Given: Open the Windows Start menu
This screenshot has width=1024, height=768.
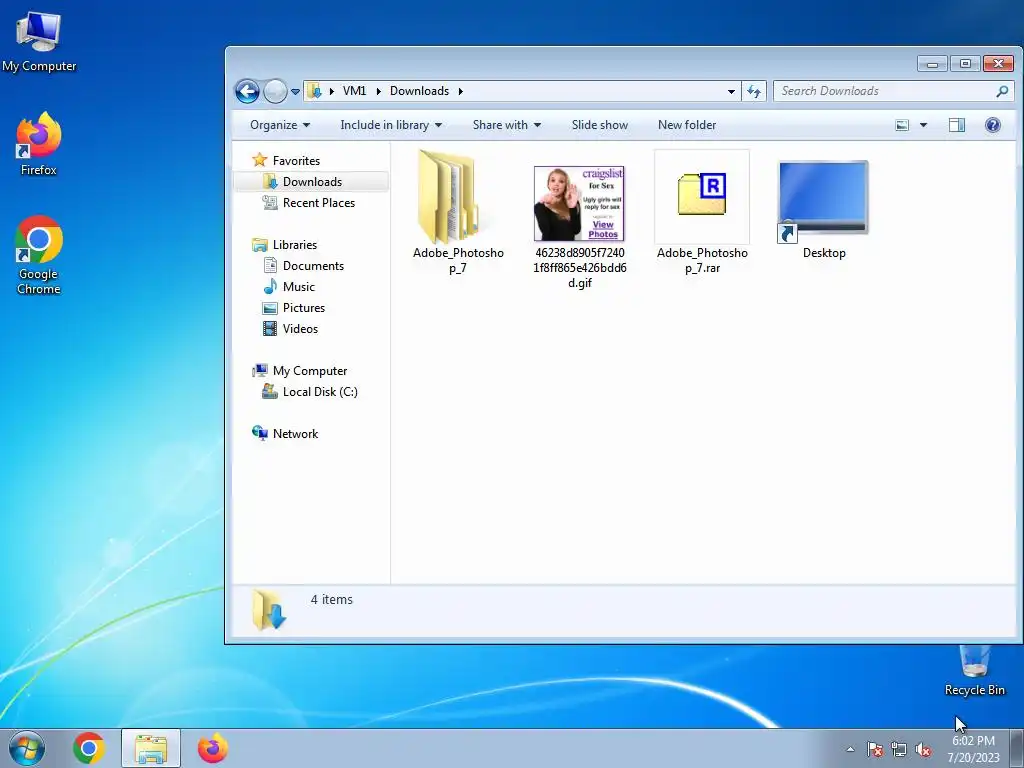Looking at the screenshot, I should 27,748.
